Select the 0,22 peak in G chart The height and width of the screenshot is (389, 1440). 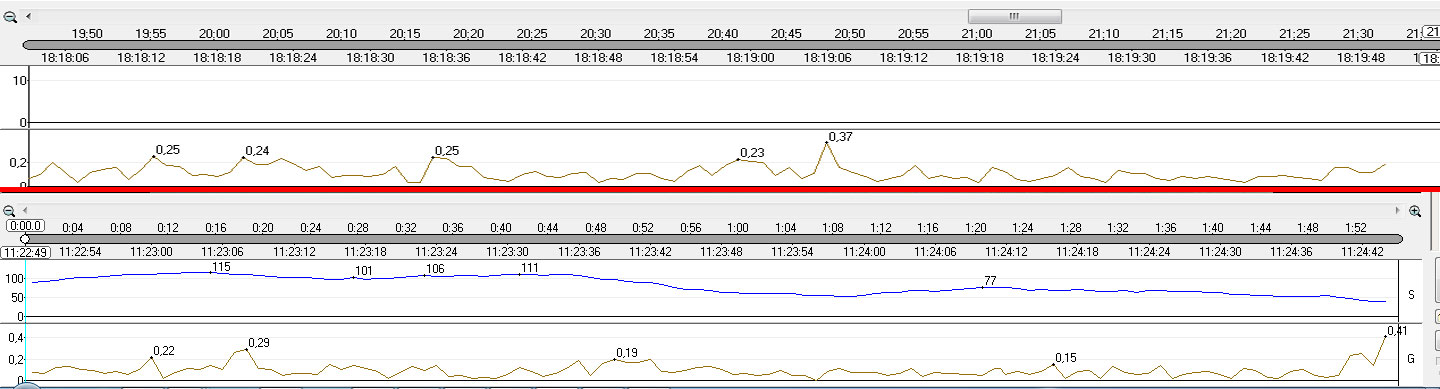click(x=152, y=357)
